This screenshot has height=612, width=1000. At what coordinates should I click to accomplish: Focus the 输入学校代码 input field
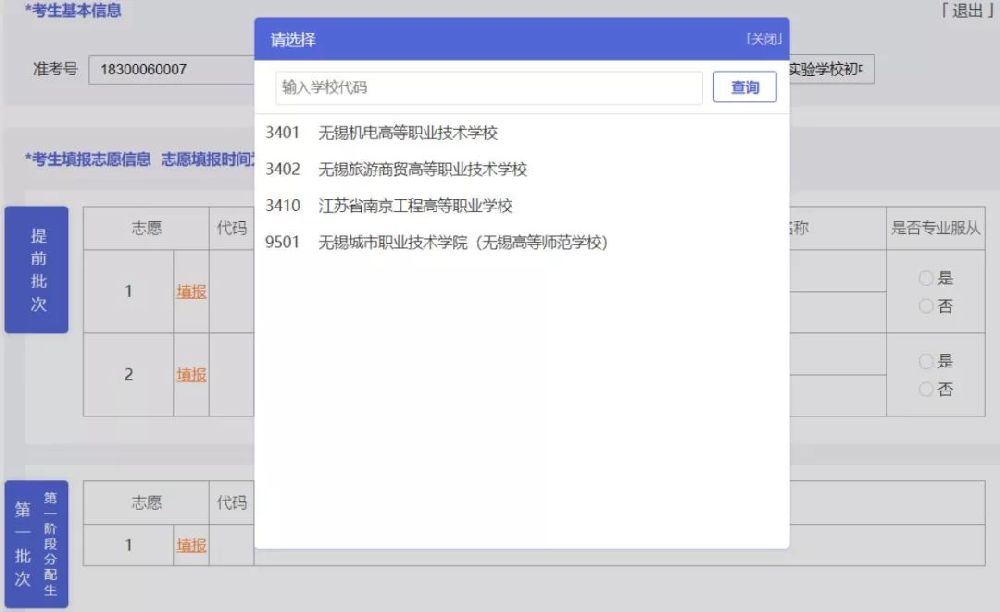489,87
